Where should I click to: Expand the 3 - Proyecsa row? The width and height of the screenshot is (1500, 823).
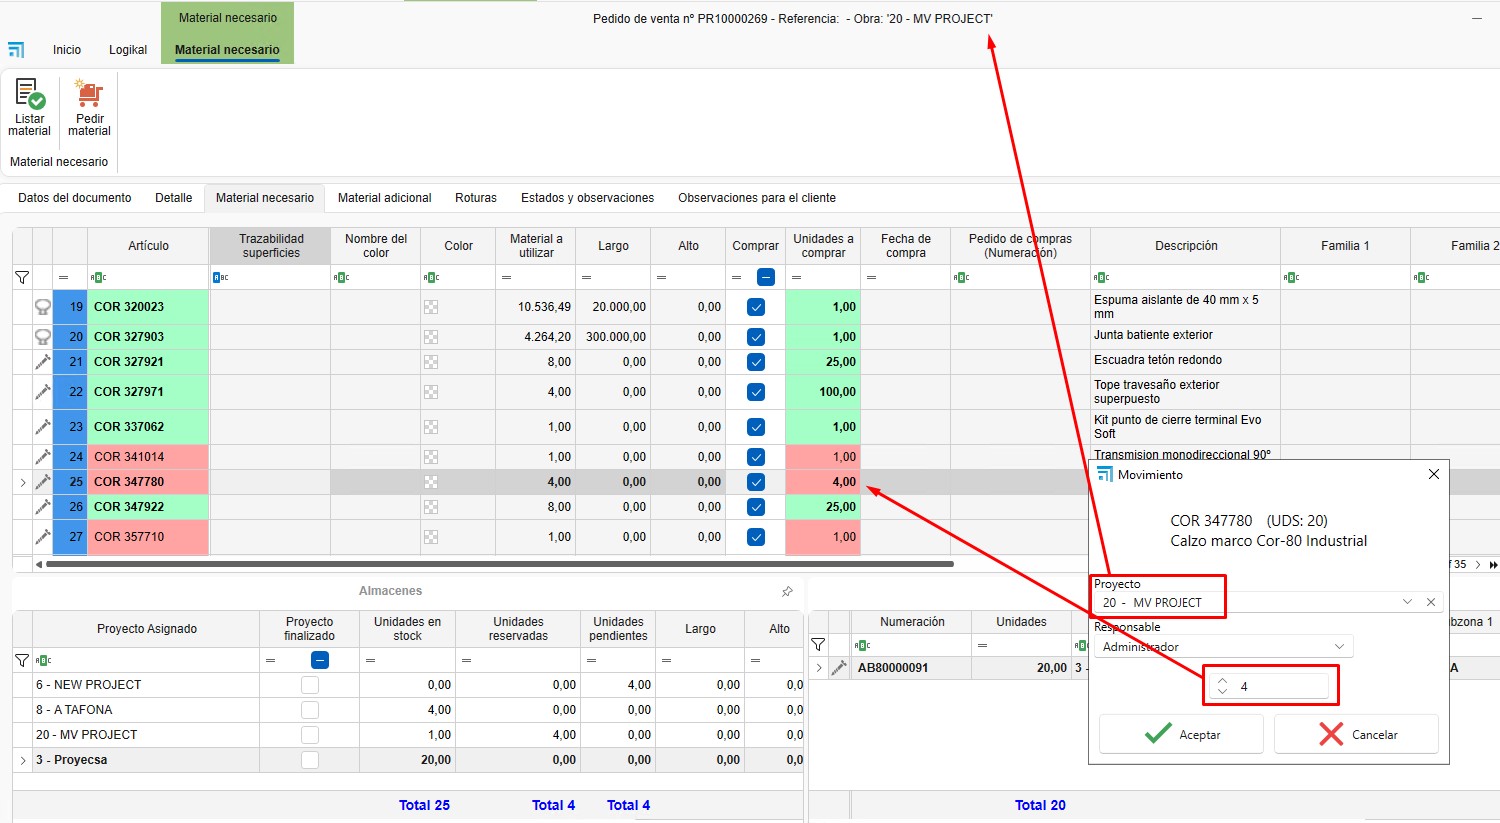click(23, 760)
